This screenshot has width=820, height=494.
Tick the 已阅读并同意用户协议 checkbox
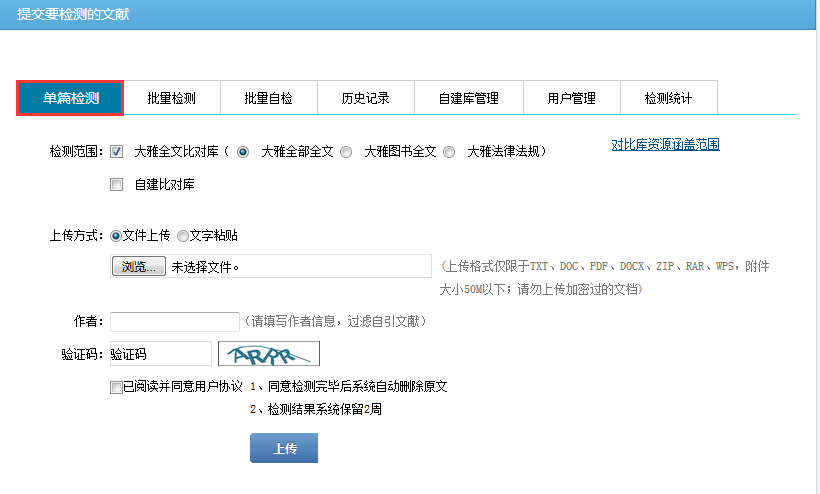(117, 387)
